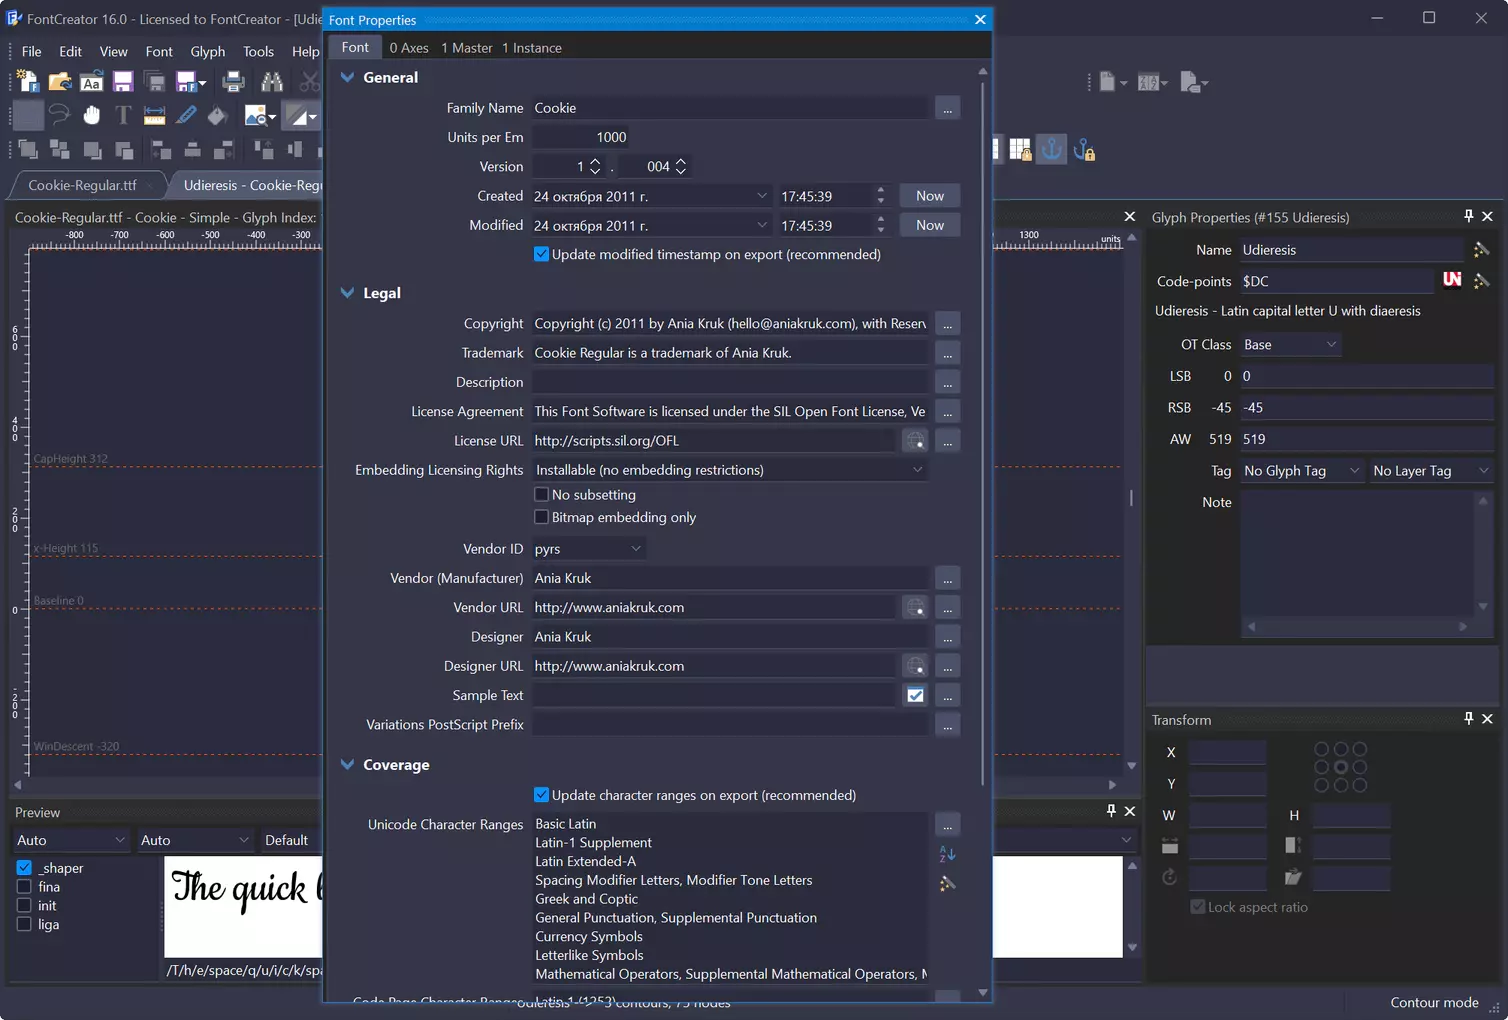Toggle Update modified timestamp on export
Viewport: 1508px width, 1020px height.
(541, 254)
